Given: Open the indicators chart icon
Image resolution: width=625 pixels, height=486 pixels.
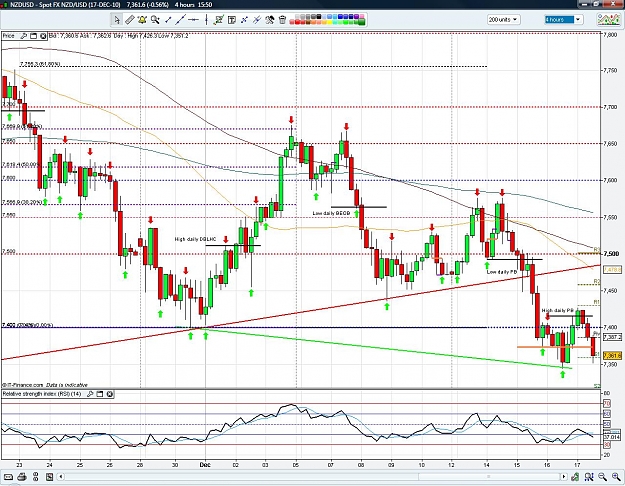Looking at the screenshot, I should coord(608,19).
